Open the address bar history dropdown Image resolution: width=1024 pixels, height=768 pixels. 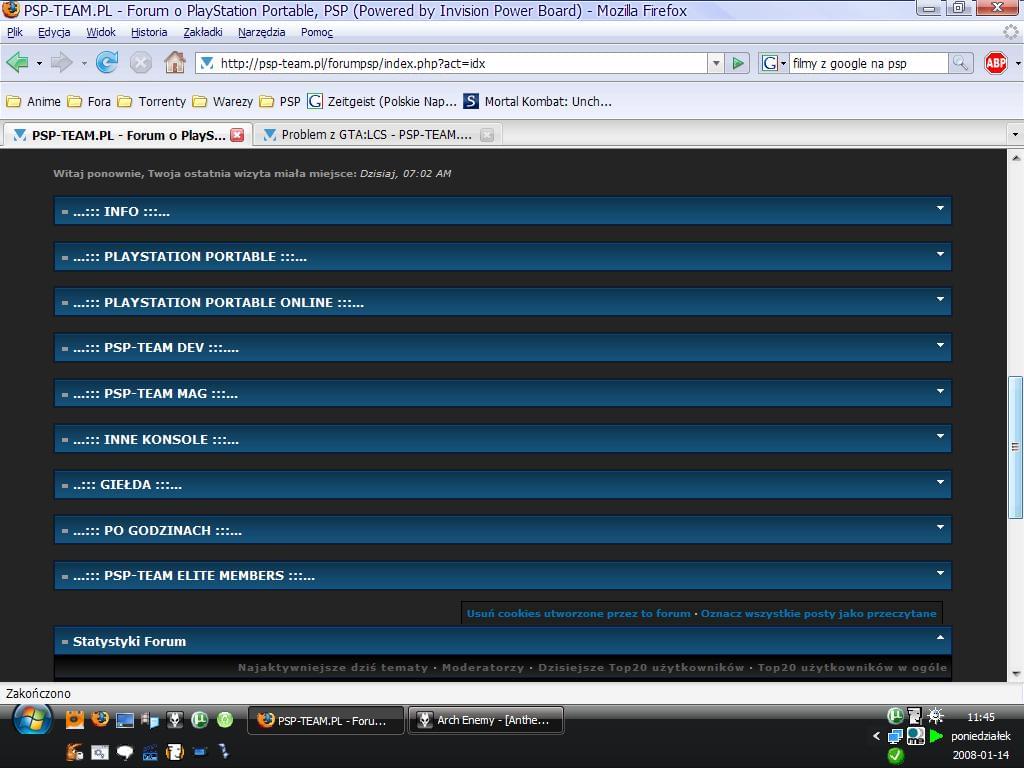click(716, 63)
